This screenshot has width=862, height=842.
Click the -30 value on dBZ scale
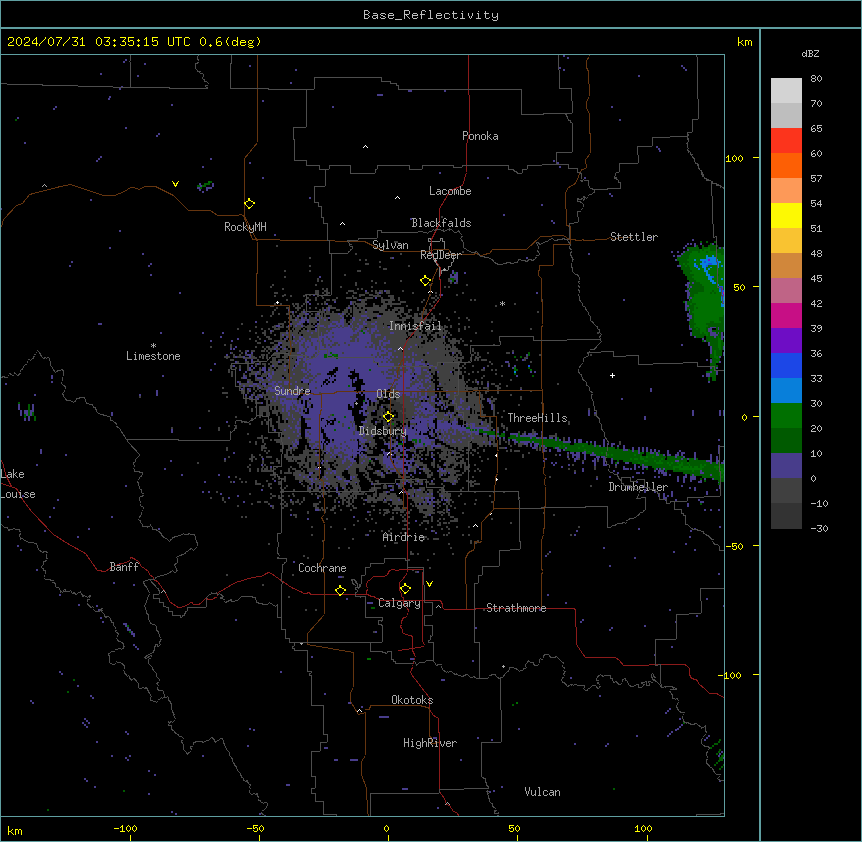[819, 528]
